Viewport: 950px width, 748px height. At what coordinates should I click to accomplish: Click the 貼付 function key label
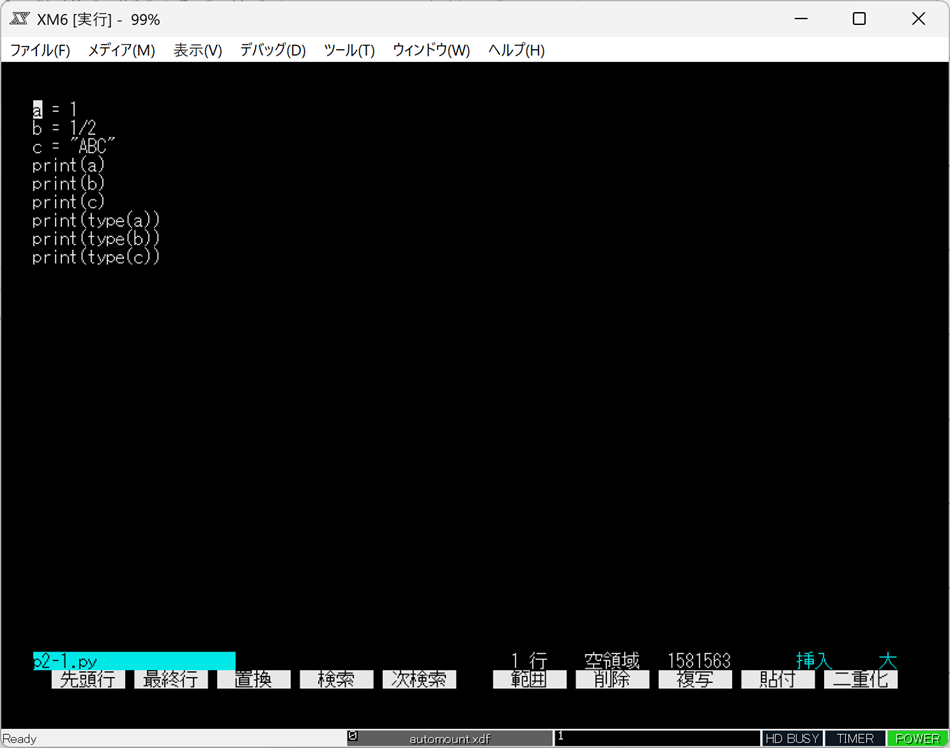778,680
